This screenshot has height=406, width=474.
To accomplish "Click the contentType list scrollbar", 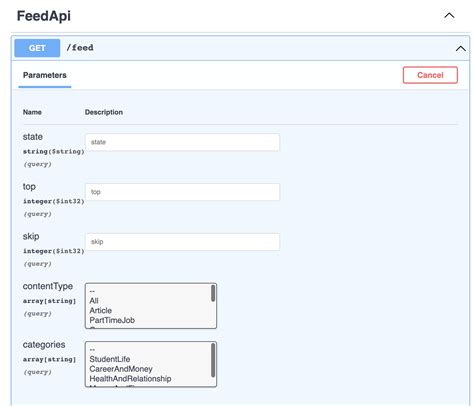I will (x=213, y=294).
